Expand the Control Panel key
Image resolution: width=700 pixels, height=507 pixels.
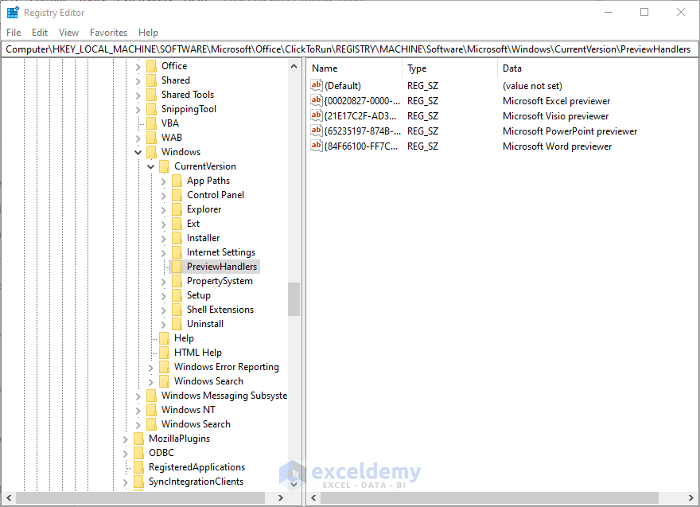point(163,195)
